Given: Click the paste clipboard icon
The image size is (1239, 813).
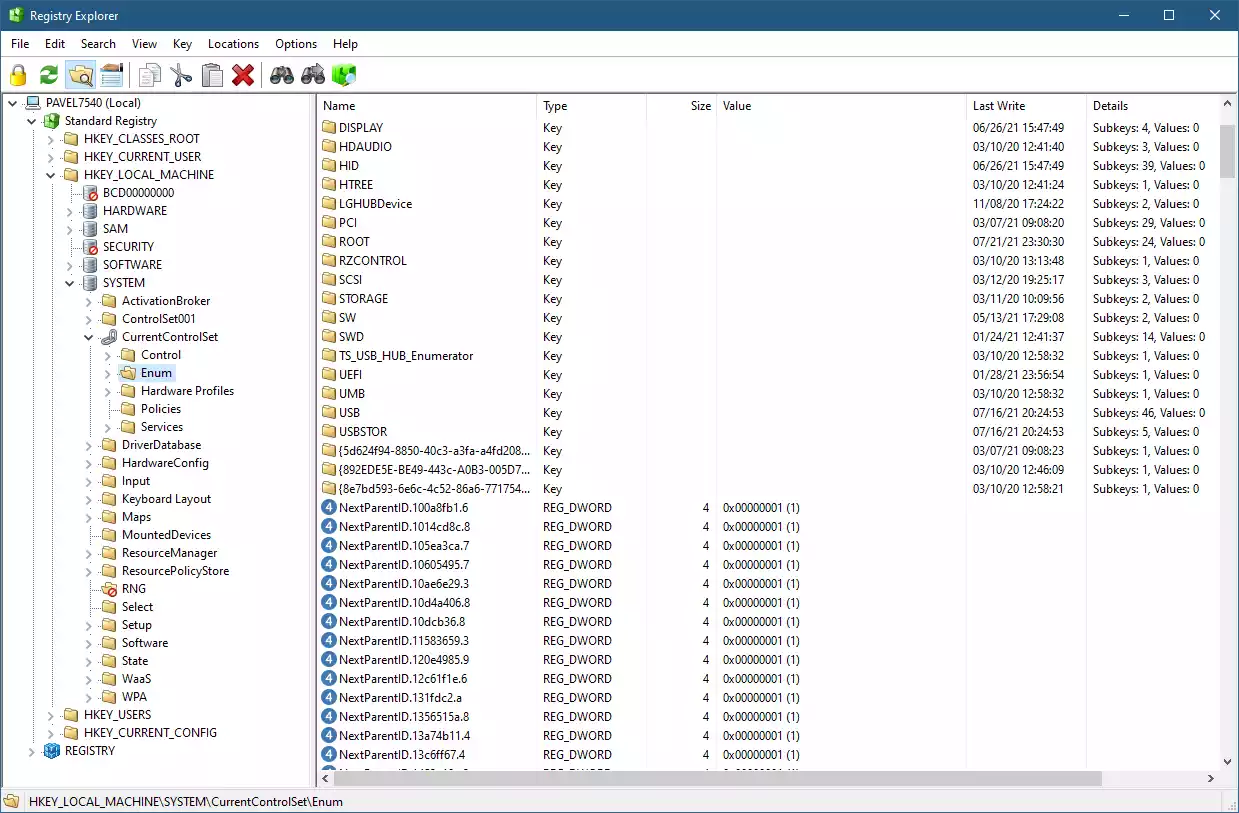Looking at the screenshot, I should coord(212,75).
